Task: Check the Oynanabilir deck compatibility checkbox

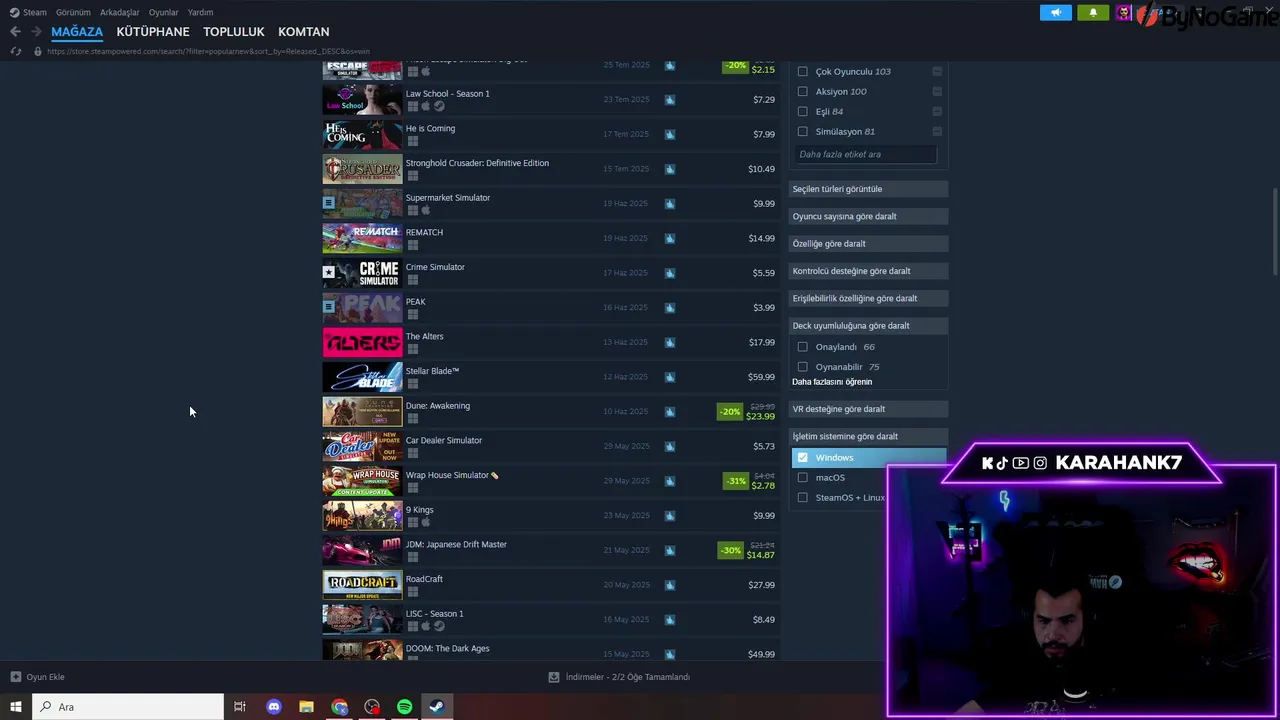Action: [802, 367]
